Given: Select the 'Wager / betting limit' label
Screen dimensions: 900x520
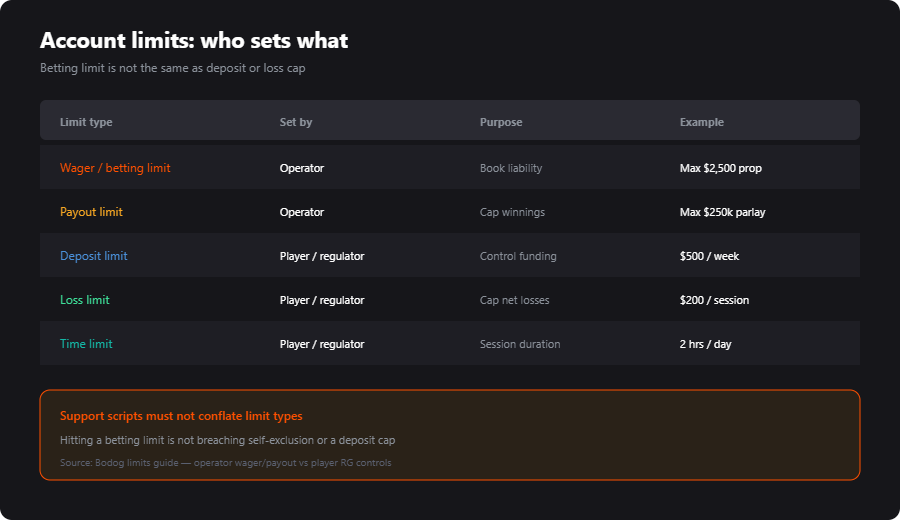Looking at the screenshot, I should (115, 168).
